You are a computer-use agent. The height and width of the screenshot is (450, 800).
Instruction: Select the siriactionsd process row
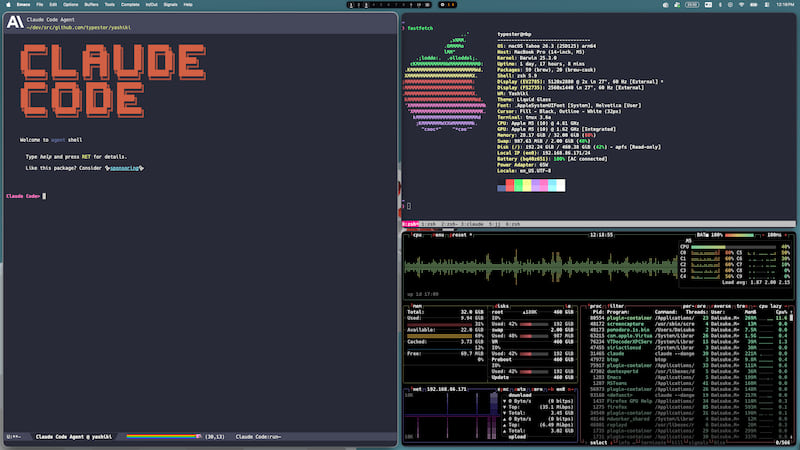tap(688, 347)
